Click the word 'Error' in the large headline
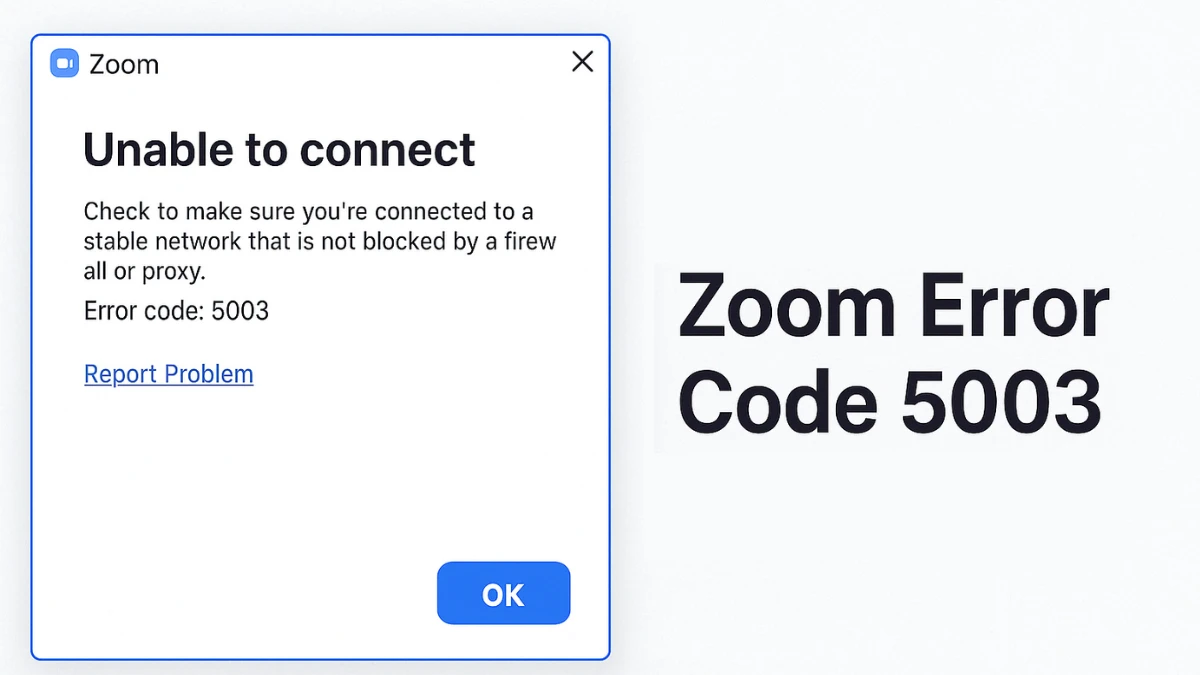The width and height of the screenshot is (1200, 675). click(1014, 306)
